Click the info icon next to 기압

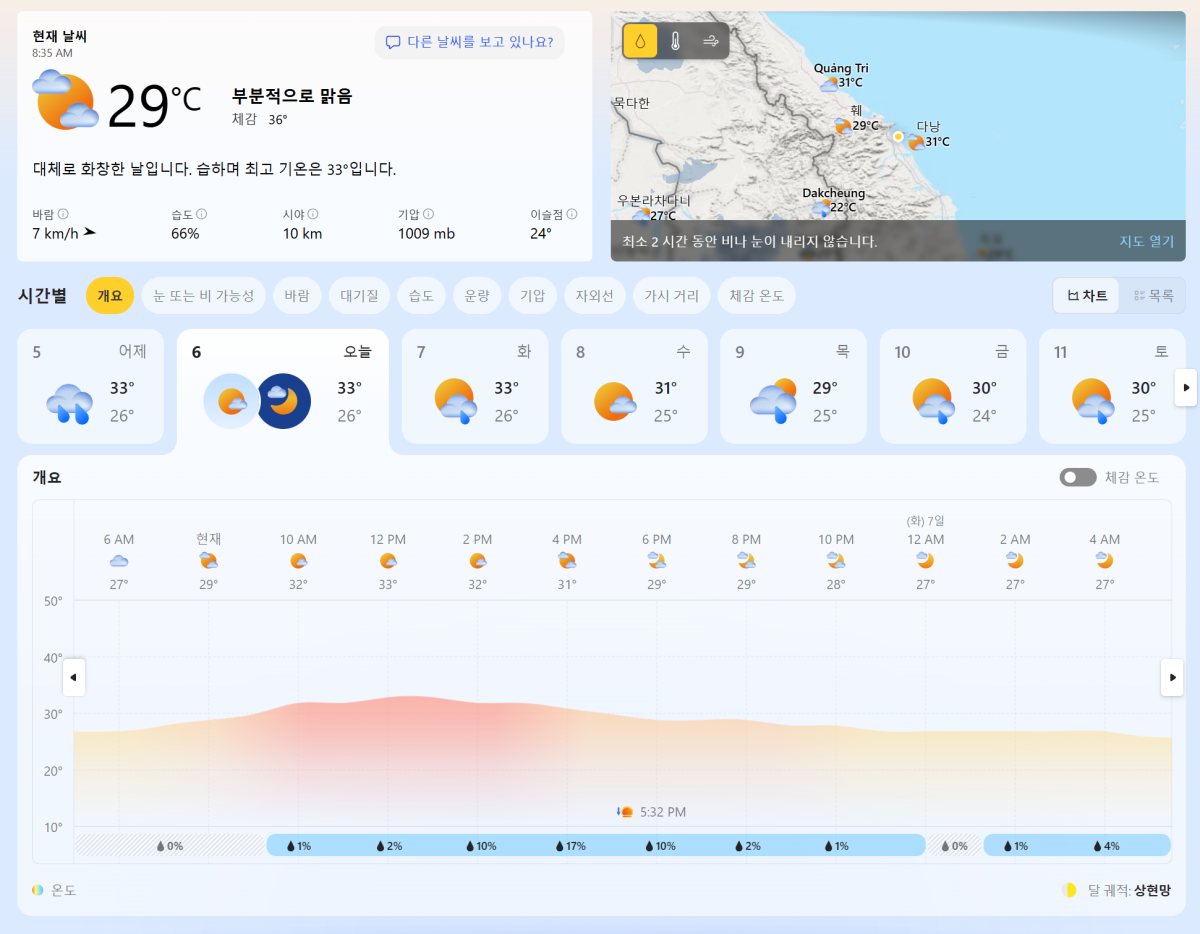[x=428, y=214]
